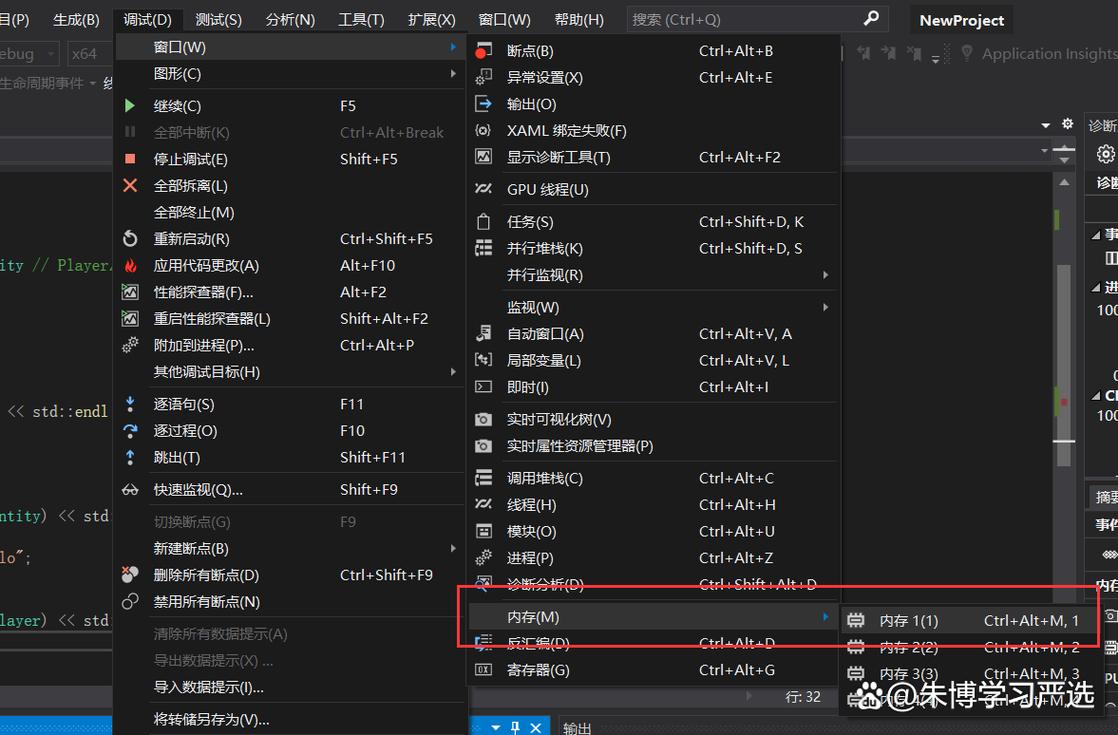Viewport: 1118px width, 735px height.
Task: Open 局部变量(L) window
Action: click(x=653, y=361)
